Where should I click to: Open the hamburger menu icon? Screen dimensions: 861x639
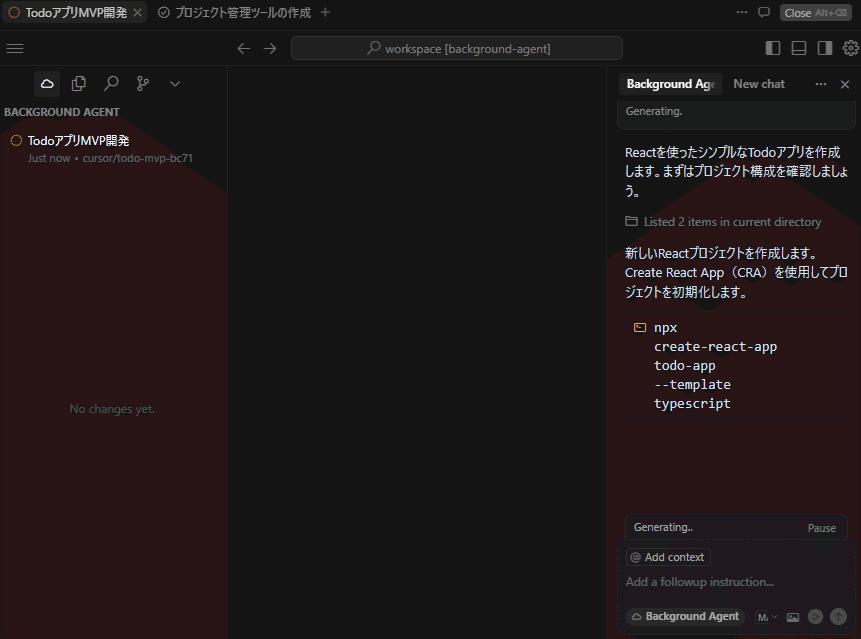coord(15,48)
